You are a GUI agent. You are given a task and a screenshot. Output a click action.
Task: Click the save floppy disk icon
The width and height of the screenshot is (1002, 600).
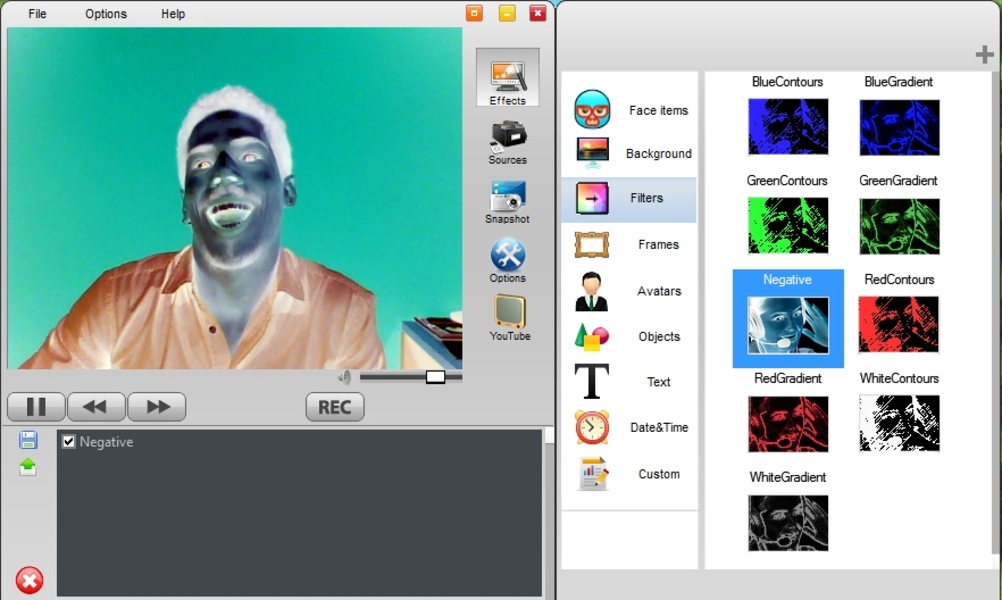click(28, 441)
